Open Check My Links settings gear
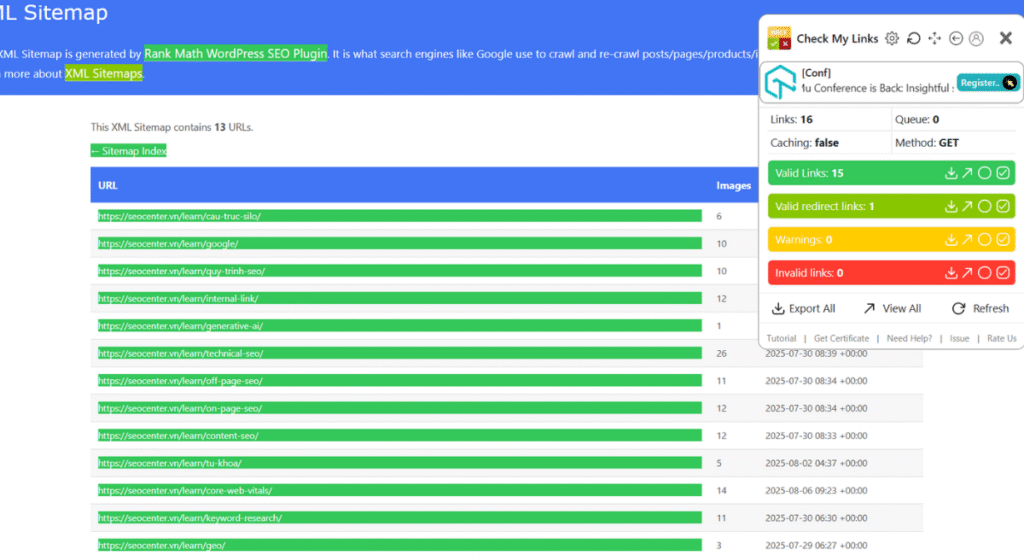This screenshot has height=555, width=1024. (x=892, y=39)
